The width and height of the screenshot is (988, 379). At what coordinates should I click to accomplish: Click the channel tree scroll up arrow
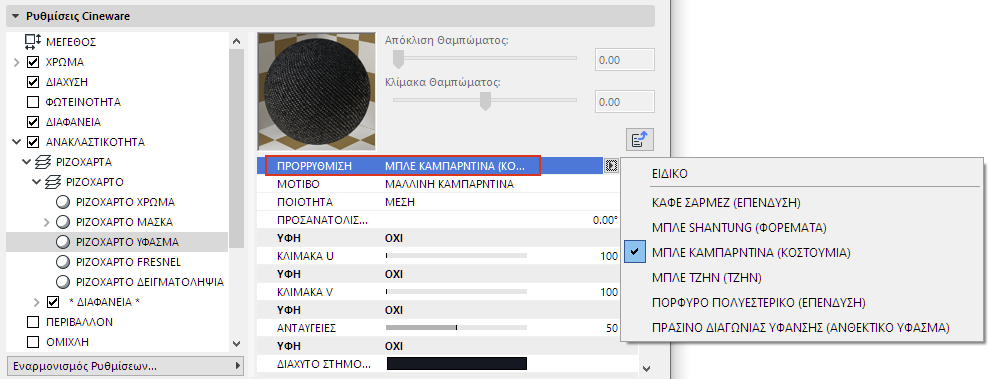pos(236,41)
